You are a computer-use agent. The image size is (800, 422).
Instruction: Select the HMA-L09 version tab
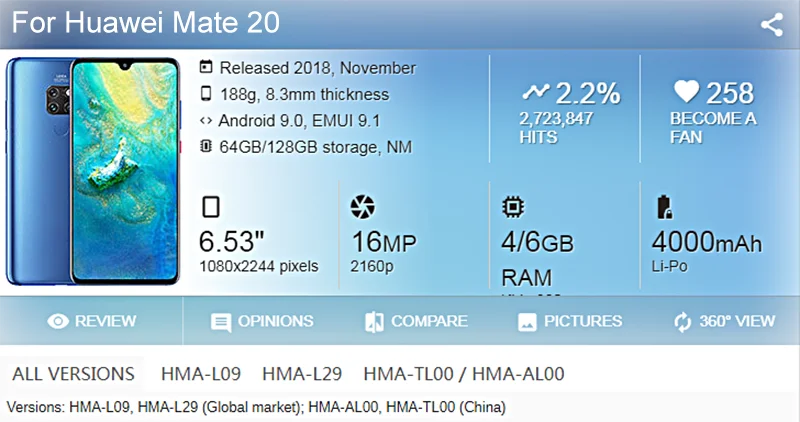pos(201,374)
